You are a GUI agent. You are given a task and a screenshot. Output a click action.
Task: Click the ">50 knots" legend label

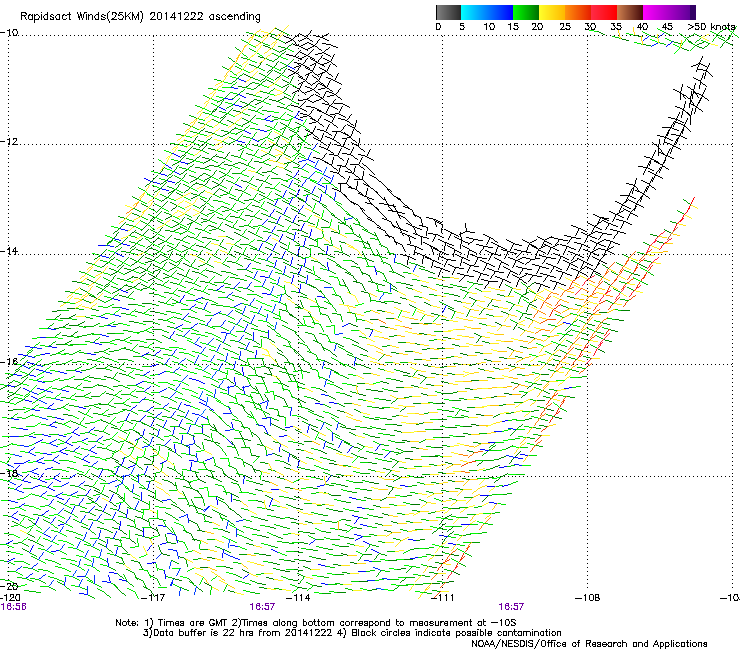click(712, 27)
